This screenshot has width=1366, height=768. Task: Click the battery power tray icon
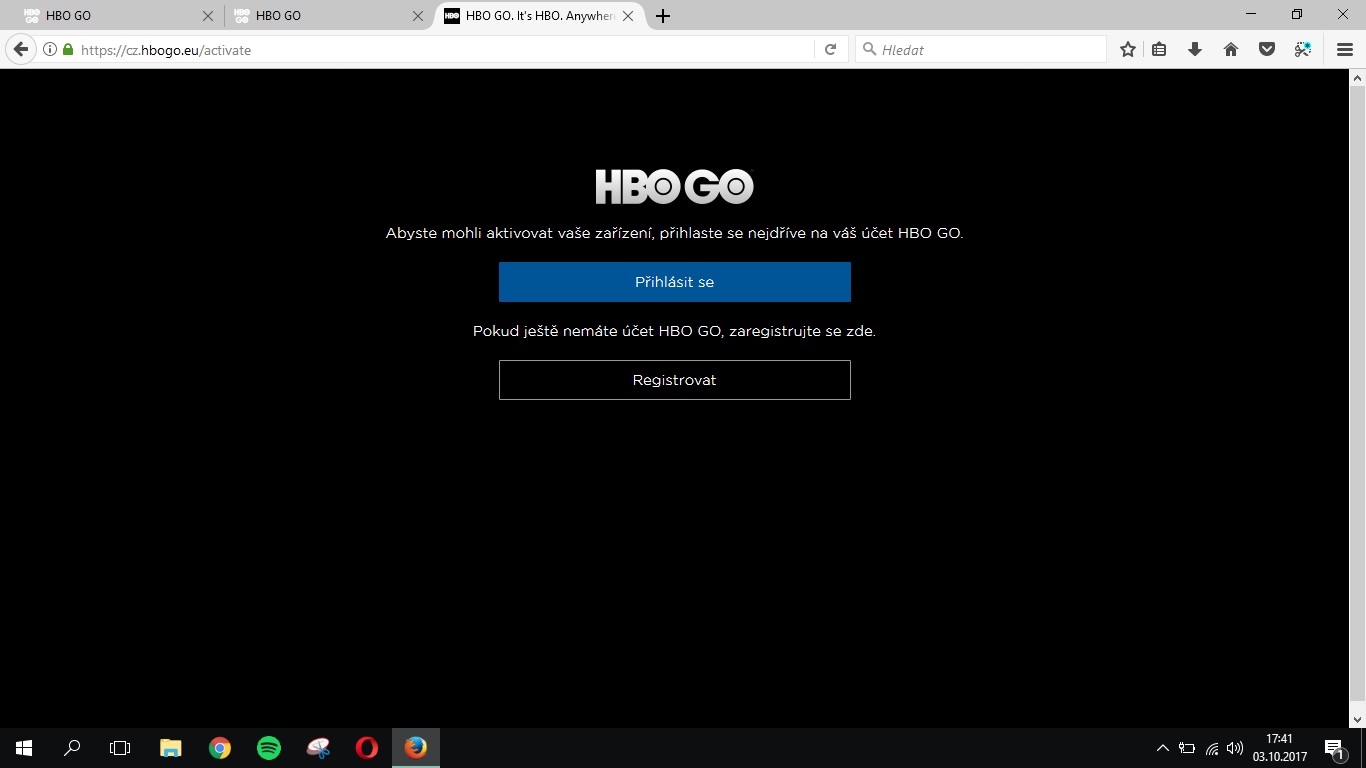click(x=1187, y=748)
